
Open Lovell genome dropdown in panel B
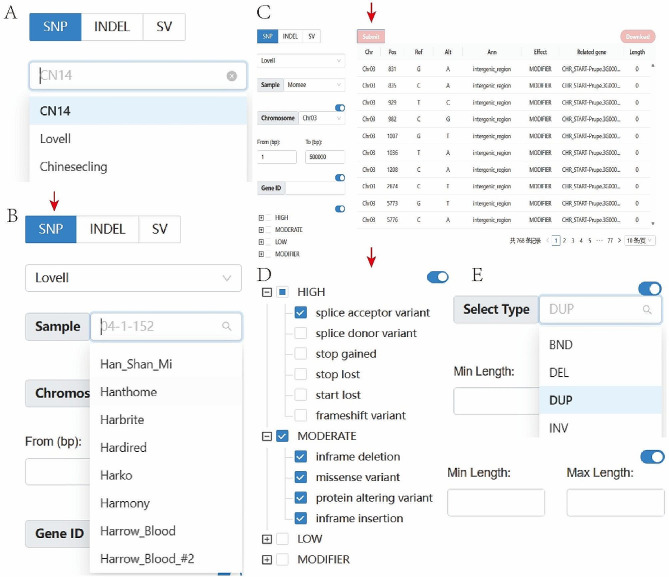coord(134,278)
